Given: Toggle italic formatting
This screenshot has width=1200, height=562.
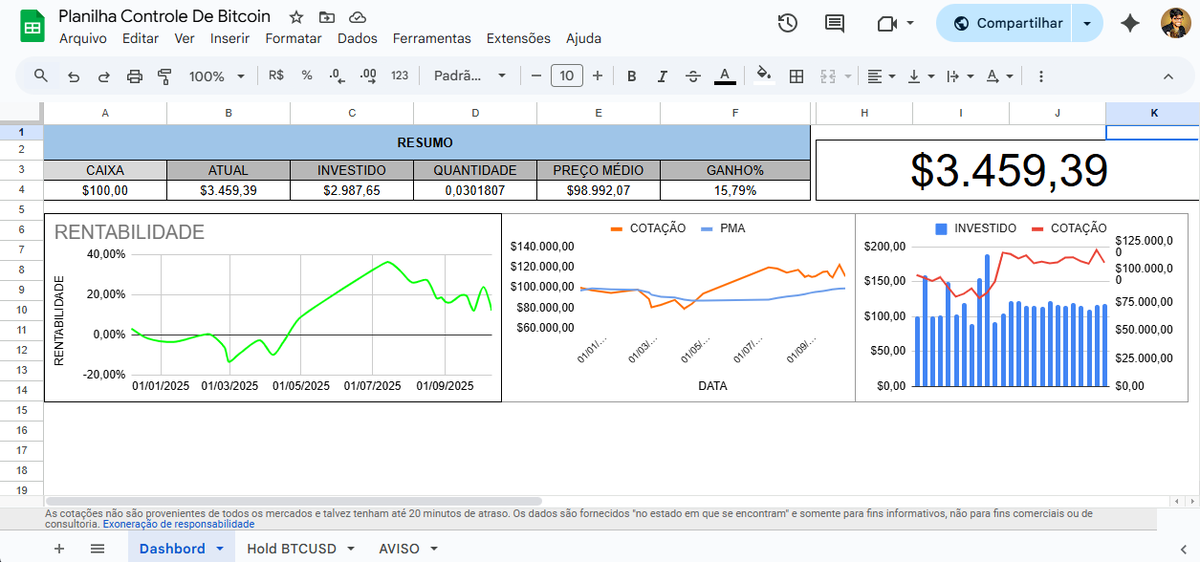Looking at the screenshot, I should pyautogui.click(x=661, y=76).
